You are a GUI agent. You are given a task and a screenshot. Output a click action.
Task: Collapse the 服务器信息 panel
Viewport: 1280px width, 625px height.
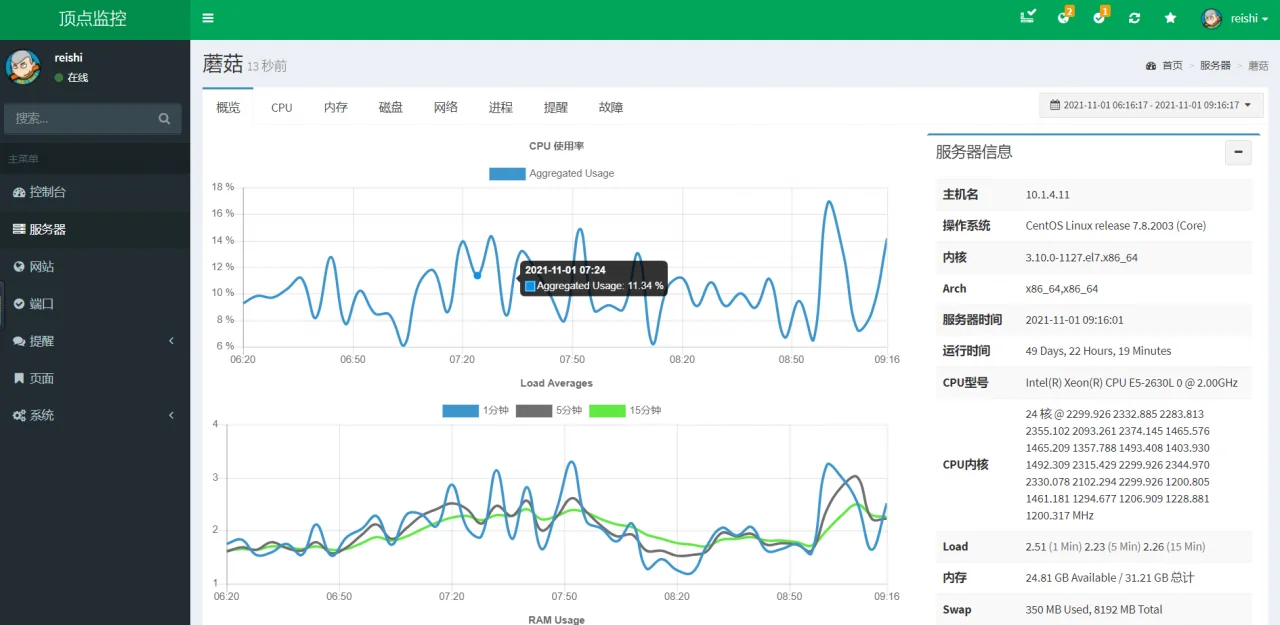click(x=1238, y=152)
